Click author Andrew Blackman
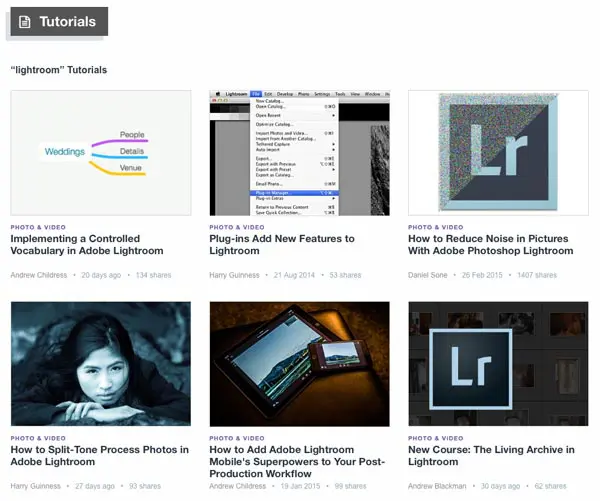Screen dimensions: 600x501 (x=437, y=486)
